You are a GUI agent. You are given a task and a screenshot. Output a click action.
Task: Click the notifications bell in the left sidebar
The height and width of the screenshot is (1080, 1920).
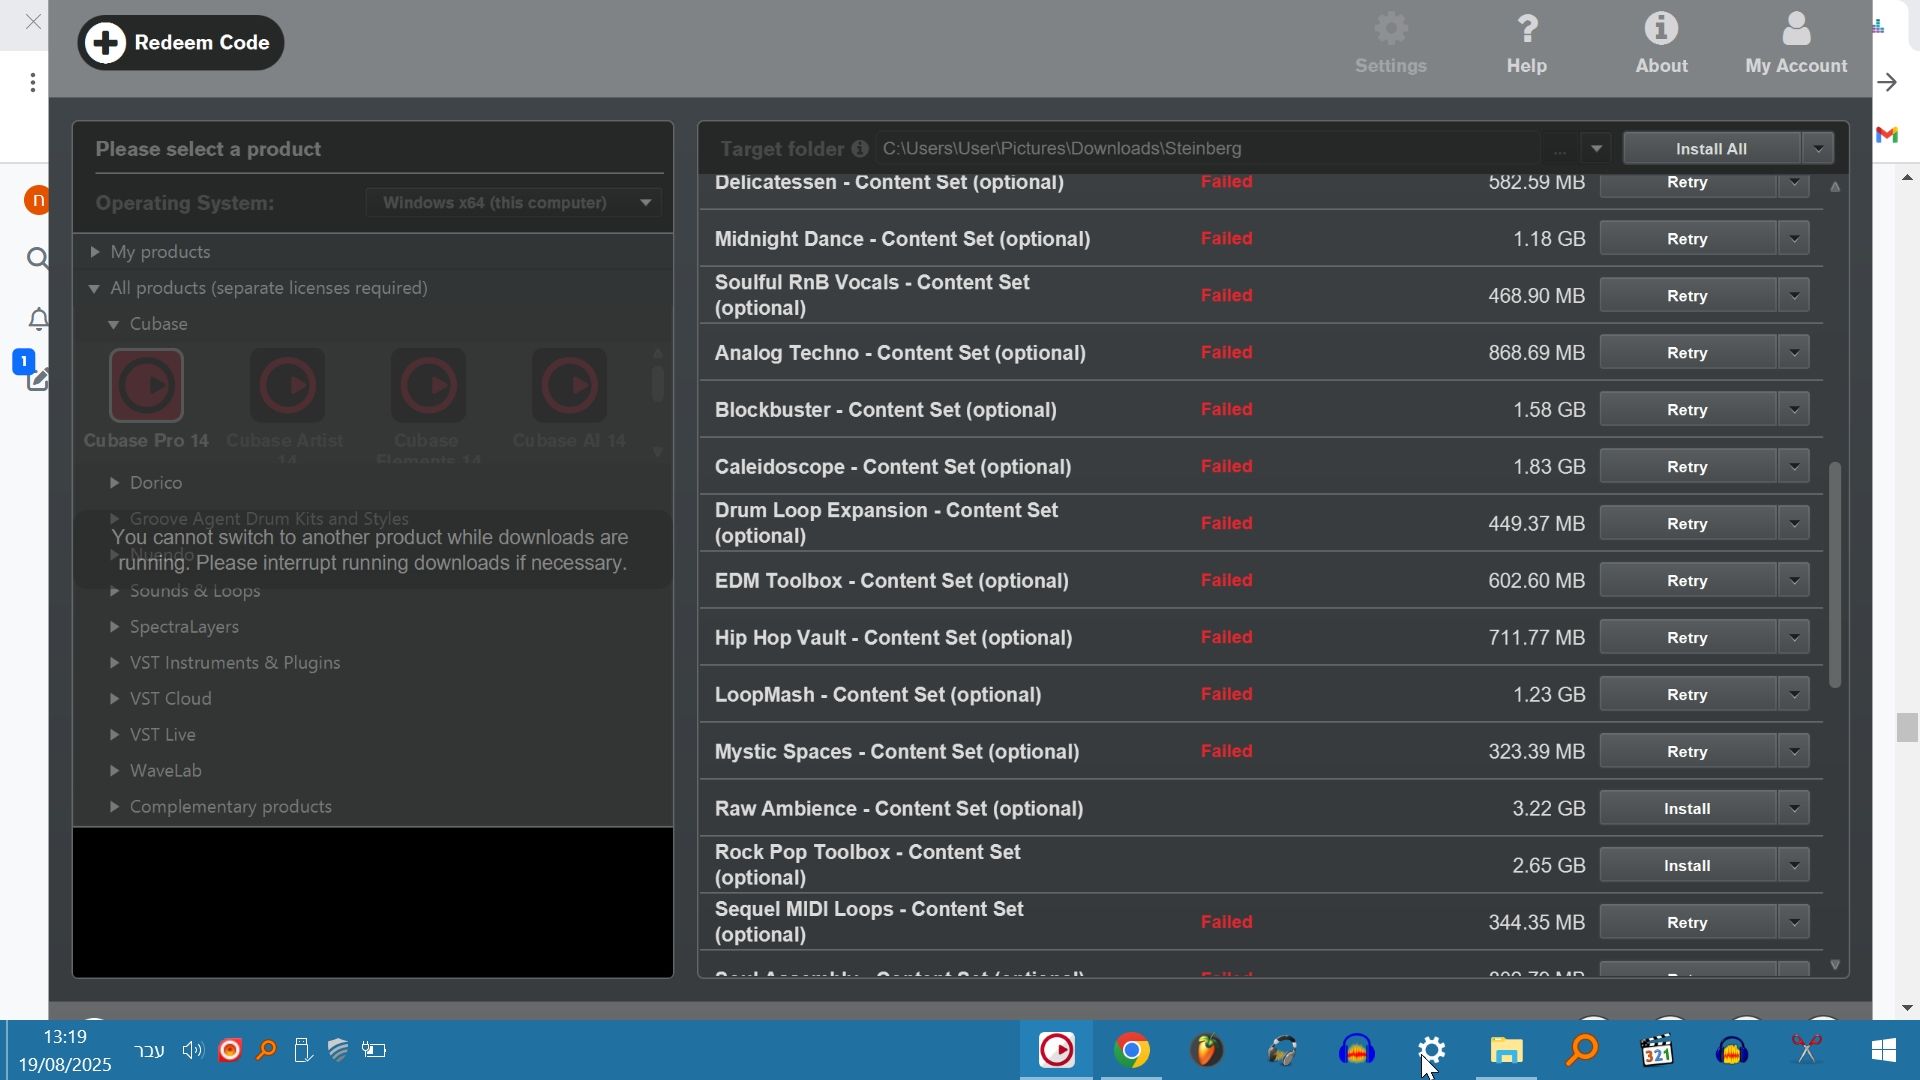[x=38, y=319]
